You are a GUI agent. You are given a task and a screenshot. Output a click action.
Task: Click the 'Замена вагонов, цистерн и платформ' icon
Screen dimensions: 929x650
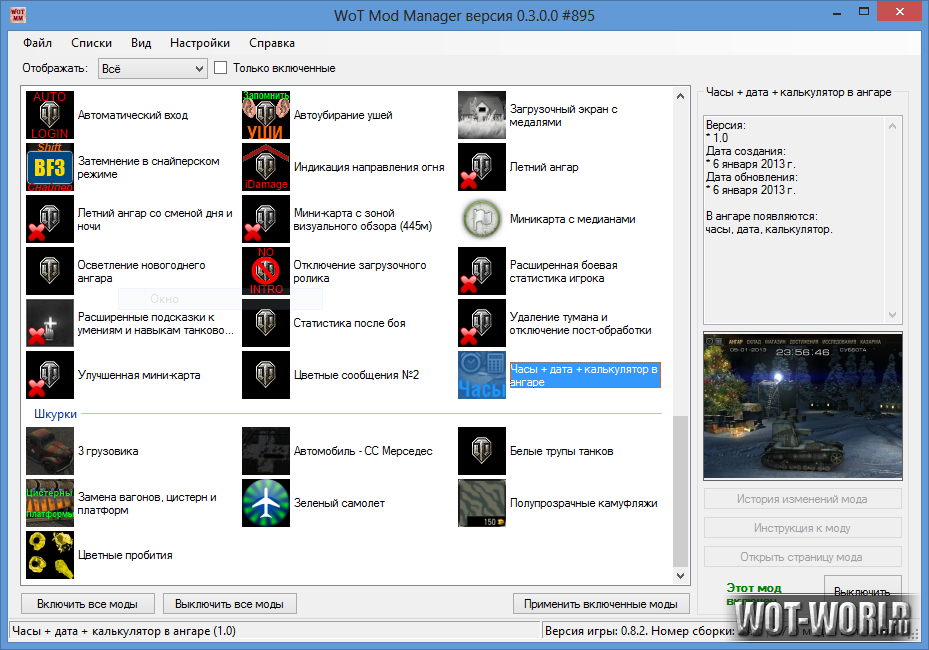pyautogui.click(x=50, y=503)
